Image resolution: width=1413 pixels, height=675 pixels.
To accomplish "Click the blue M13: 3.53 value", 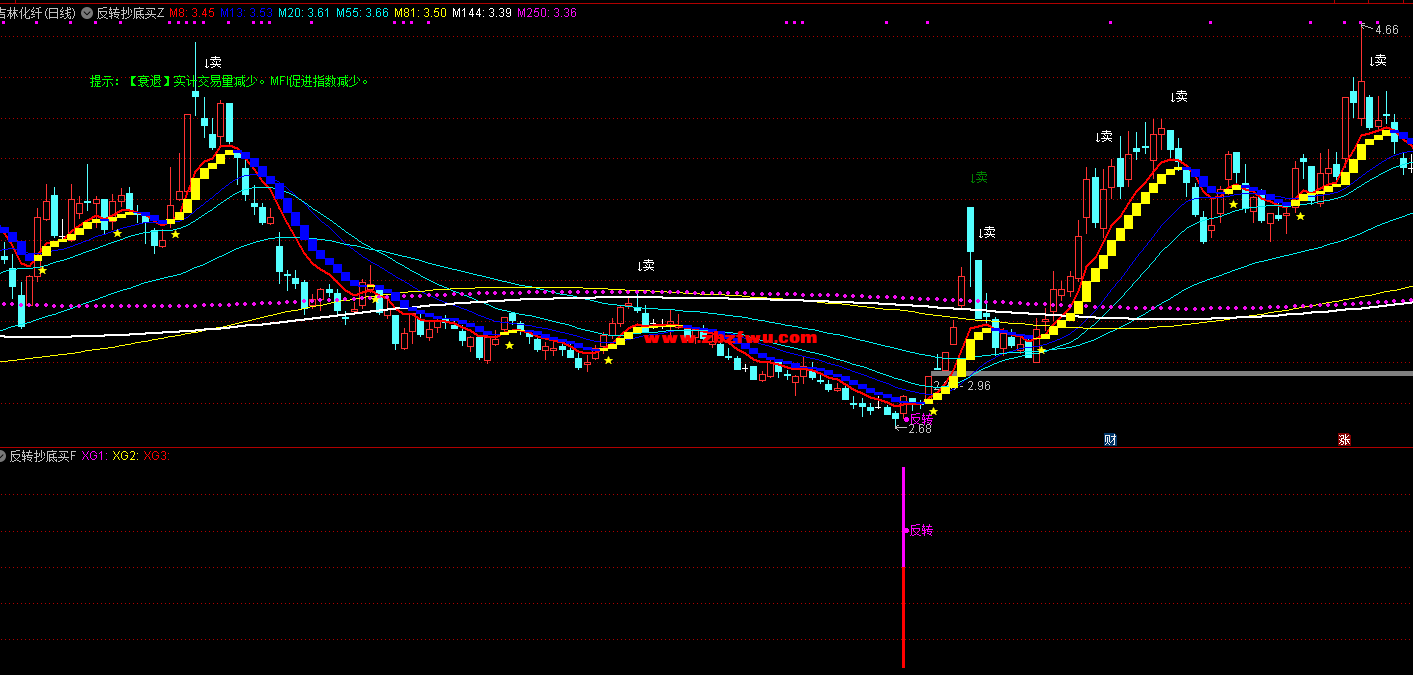I will 247,13.
